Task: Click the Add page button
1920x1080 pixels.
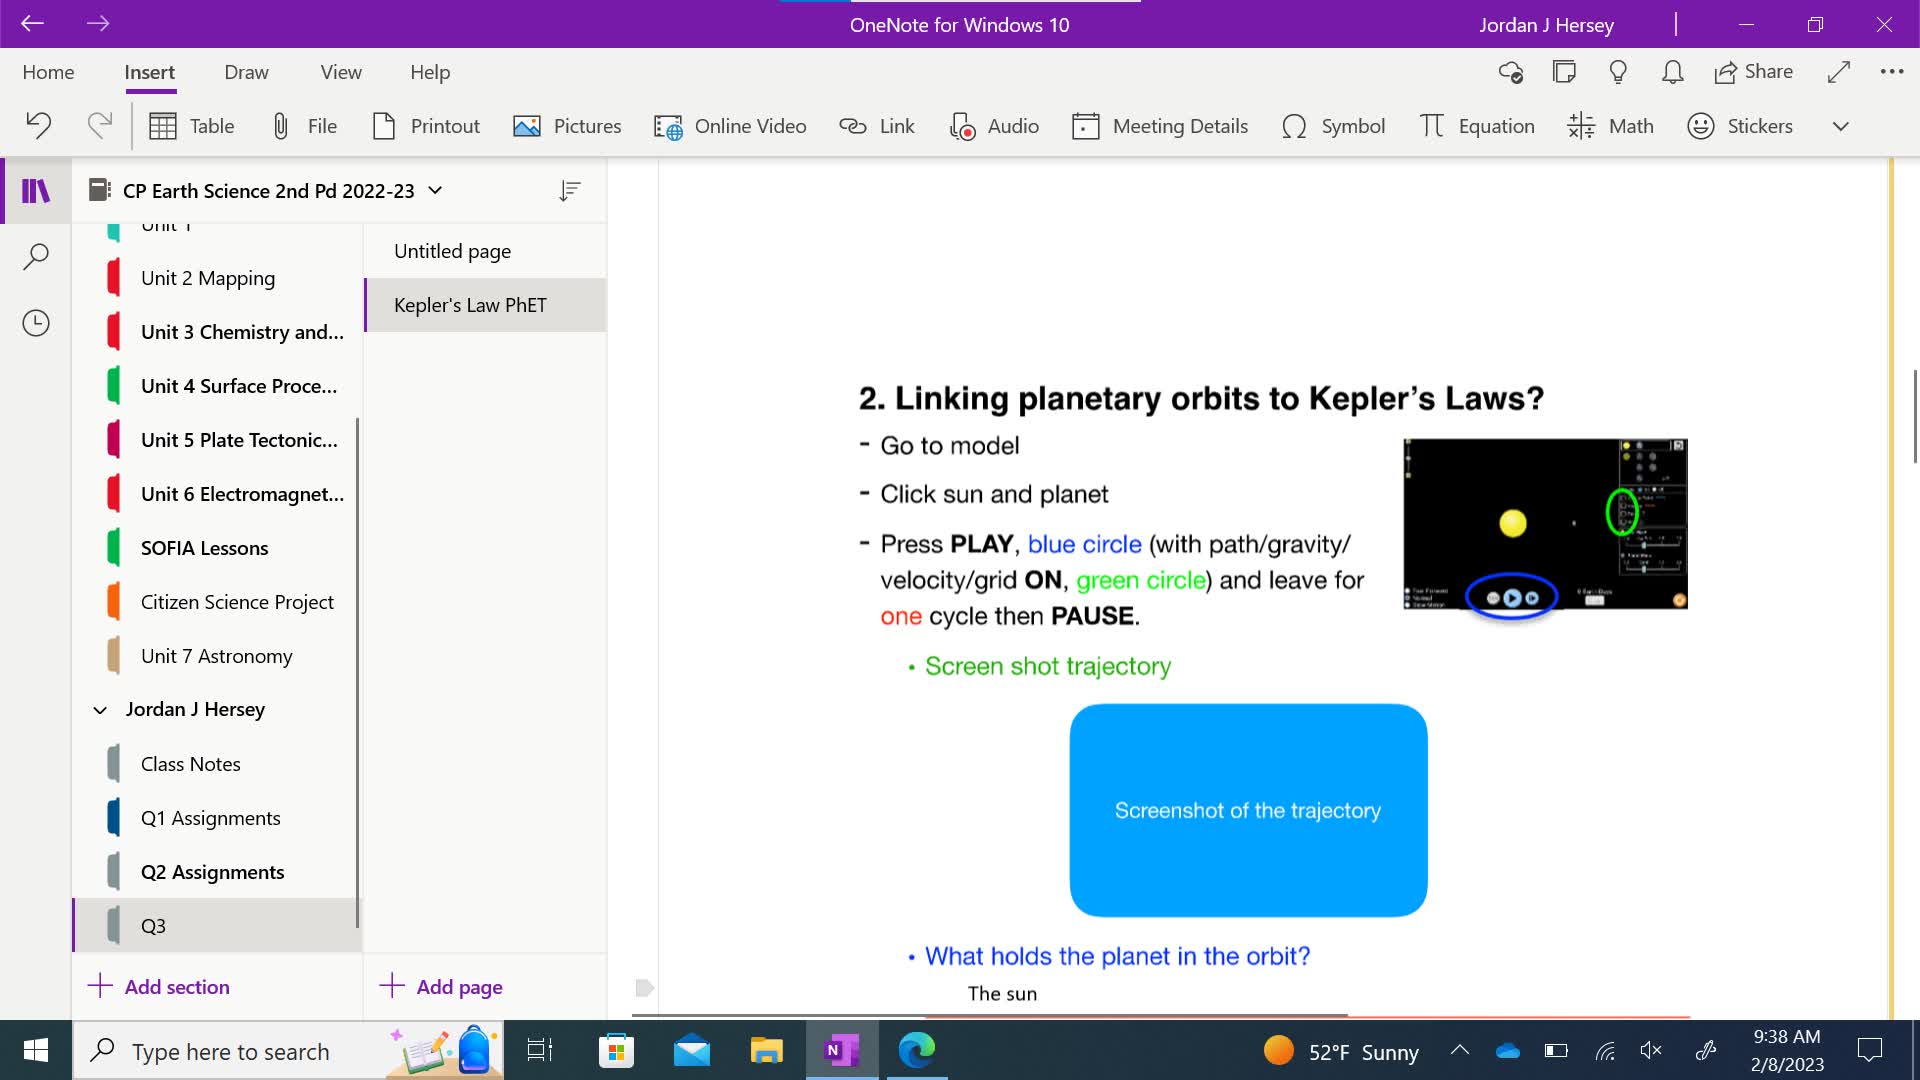Action: pyautogui.click(x=442, y=987)
